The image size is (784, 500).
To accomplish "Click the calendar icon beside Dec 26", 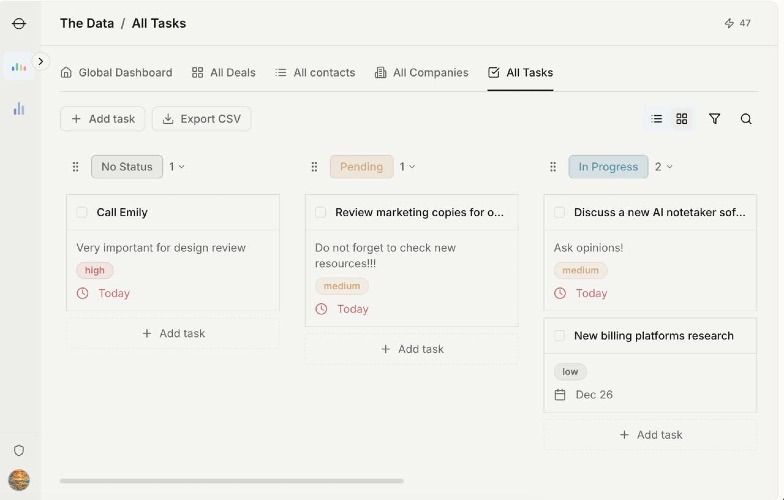I will pos(560,394).
